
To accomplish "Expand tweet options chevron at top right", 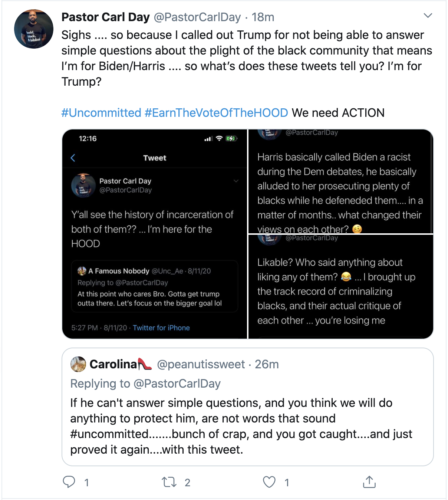I will point(428,16).
